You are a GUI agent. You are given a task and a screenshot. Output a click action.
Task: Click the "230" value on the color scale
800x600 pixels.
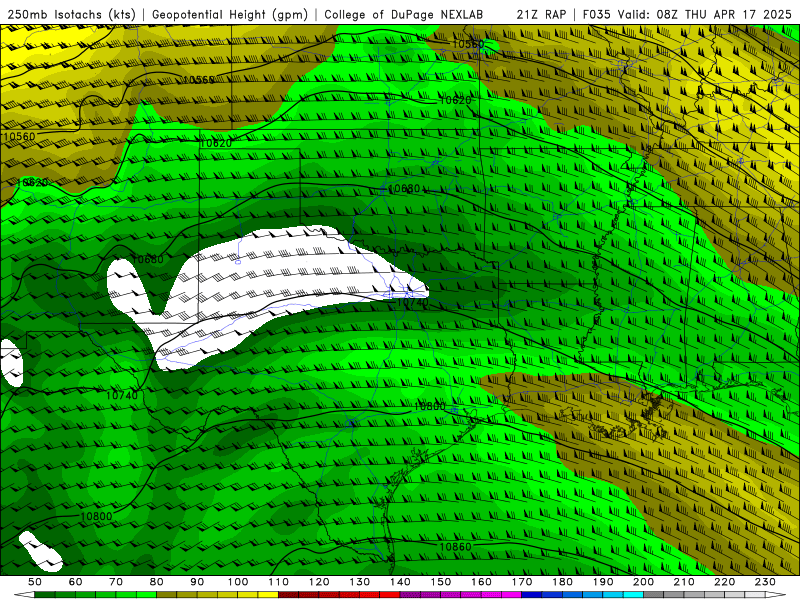point(765,582)
